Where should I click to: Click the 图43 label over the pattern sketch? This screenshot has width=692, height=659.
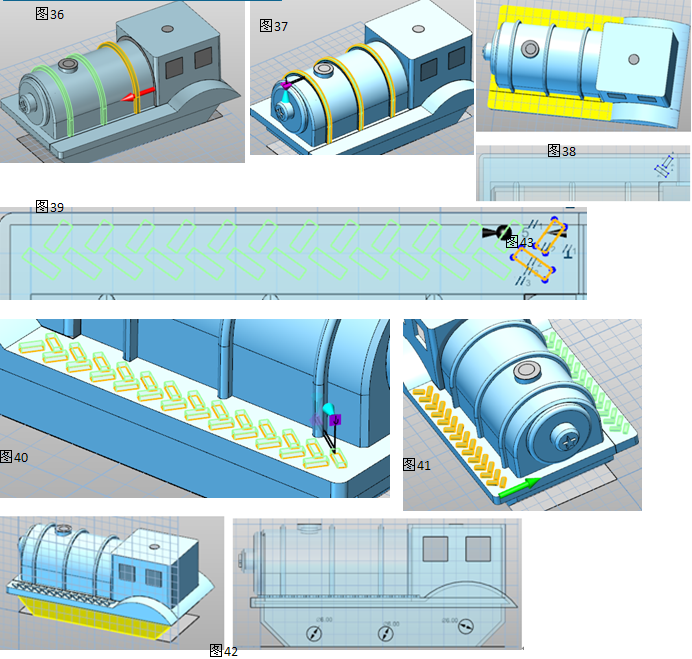pyautogui.click(x=519, y=242)
